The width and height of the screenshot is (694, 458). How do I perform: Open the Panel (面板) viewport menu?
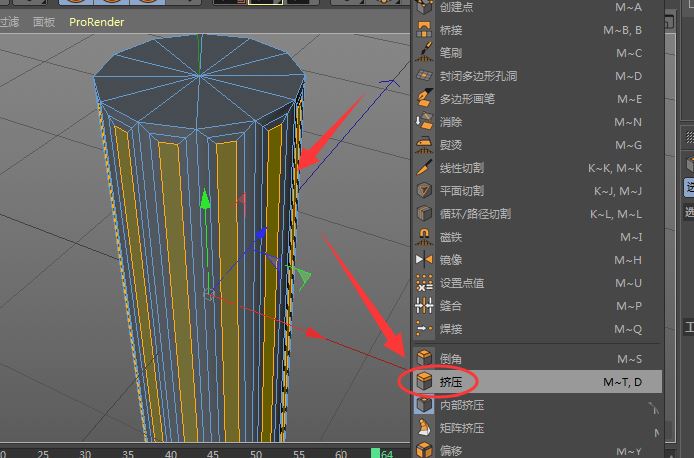tap(44, 21)
